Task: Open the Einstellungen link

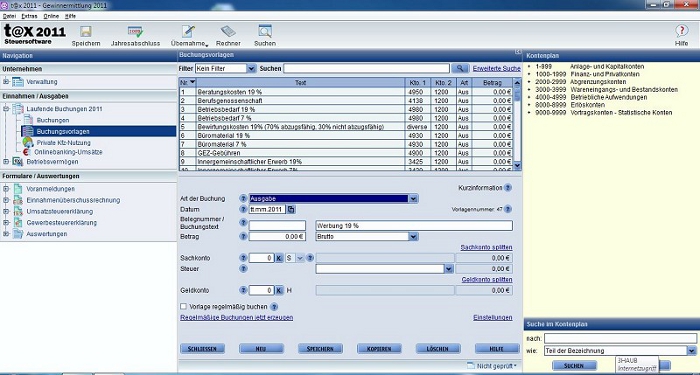Action: [492, 317]
